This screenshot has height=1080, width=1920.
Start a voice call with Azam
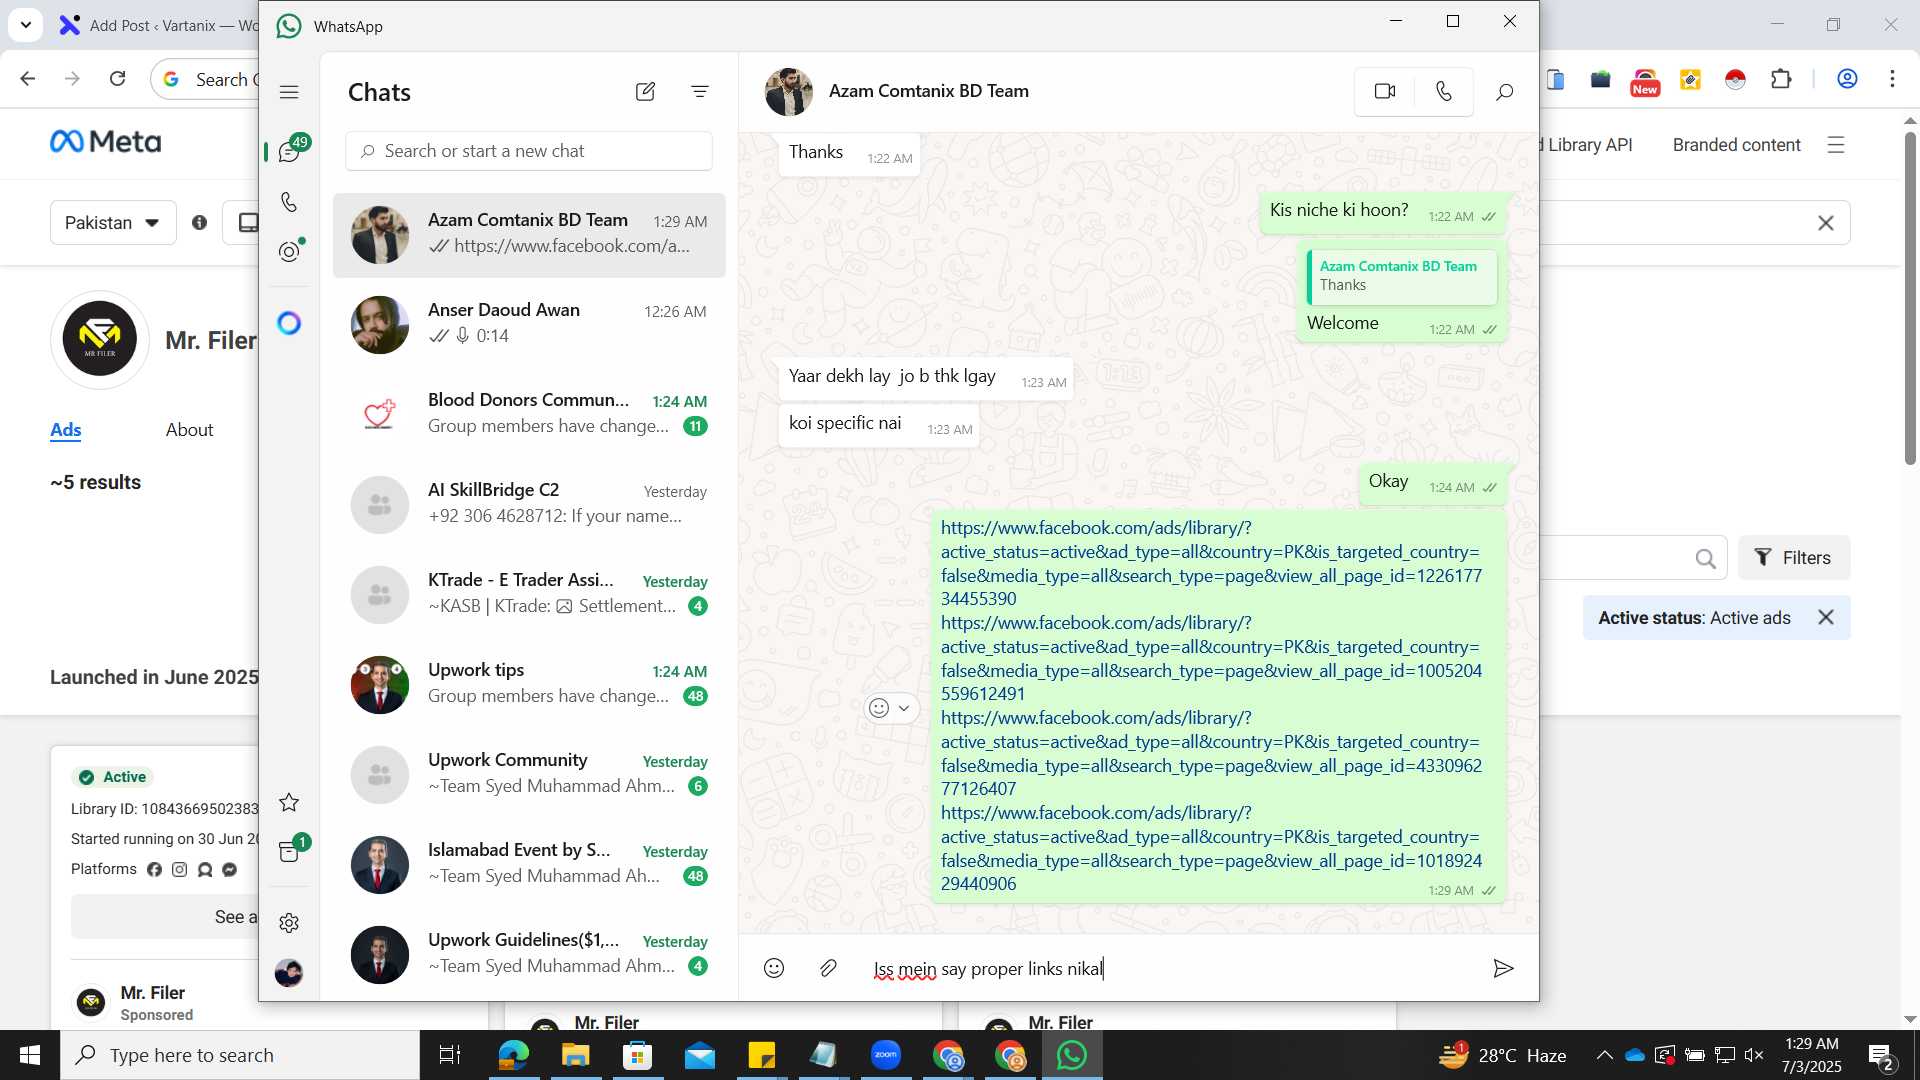tap(1443, 91)
